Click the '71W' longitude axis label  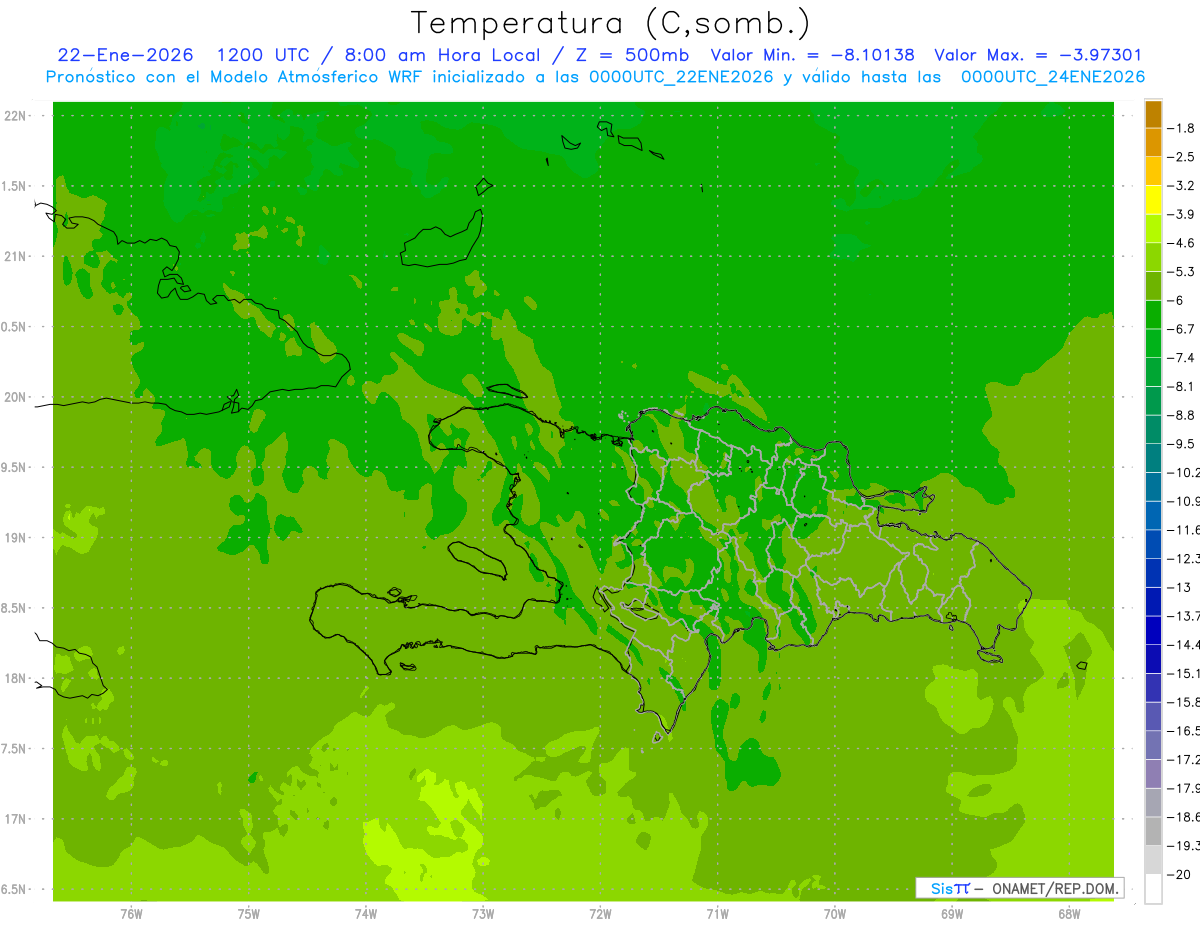pos(717,914)
